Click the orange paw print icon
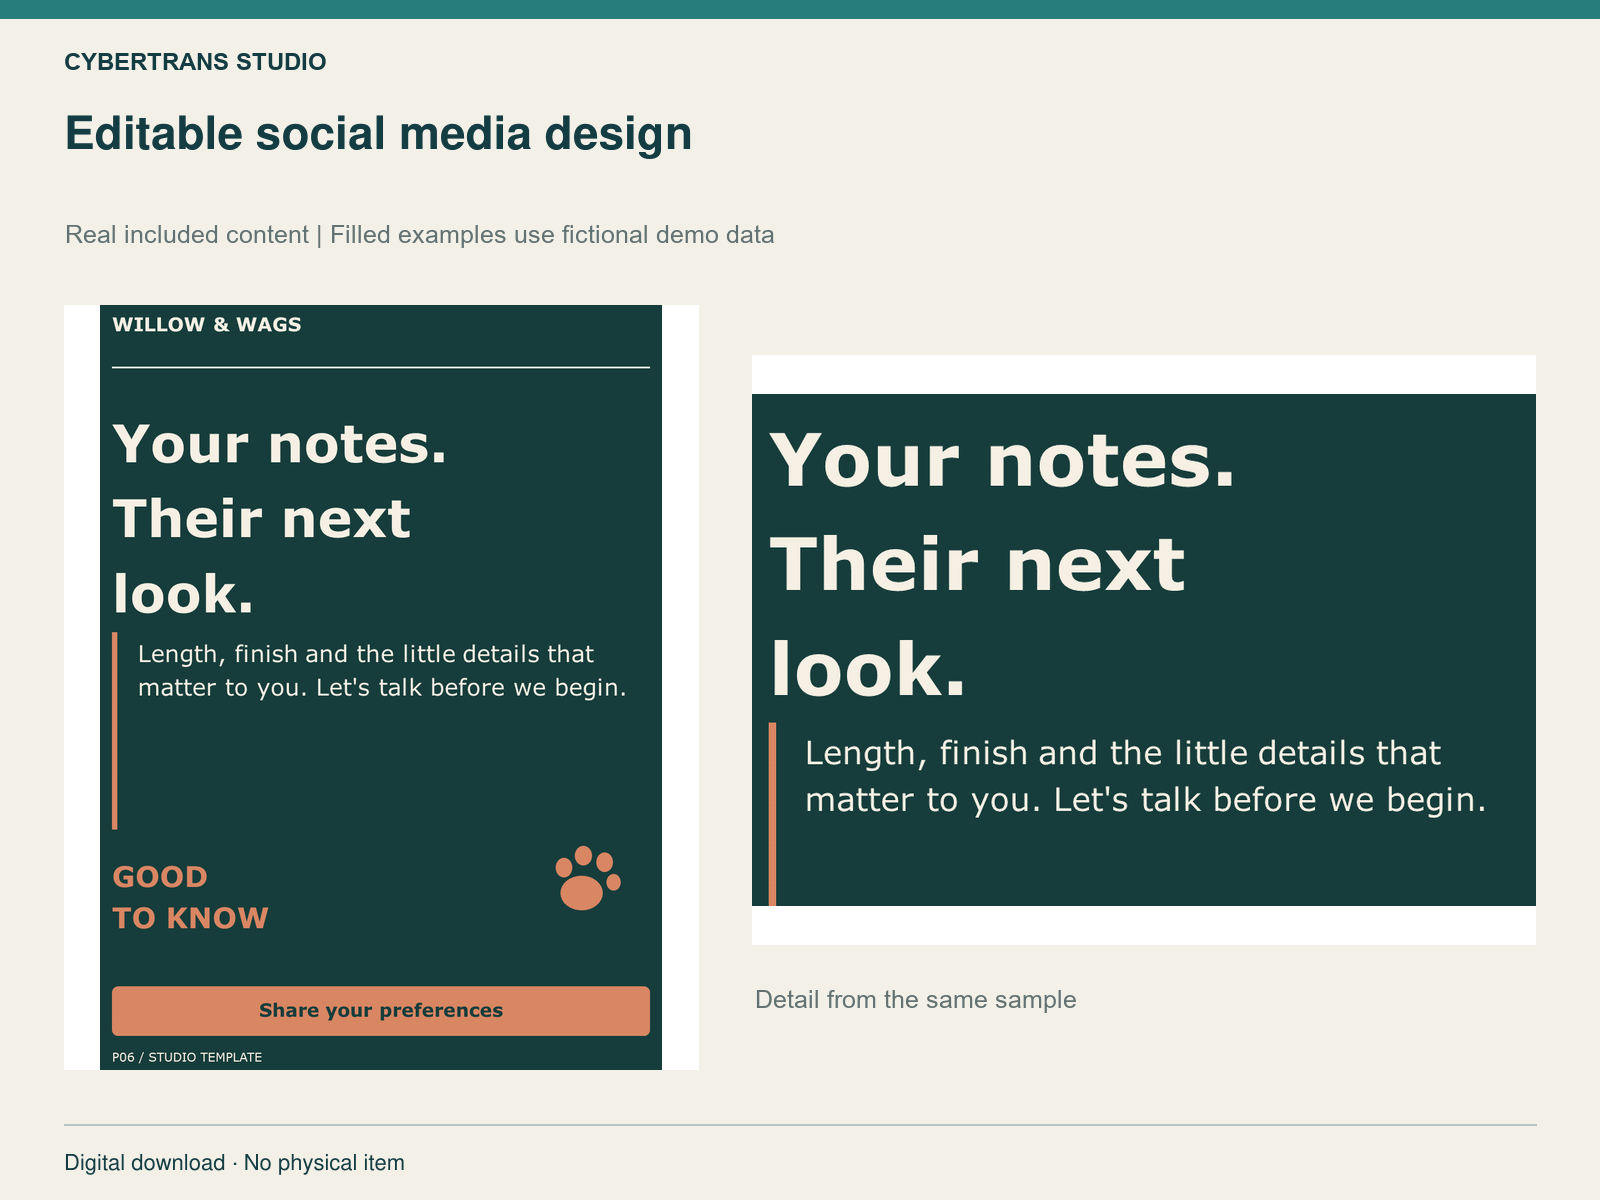 (588, 878)
